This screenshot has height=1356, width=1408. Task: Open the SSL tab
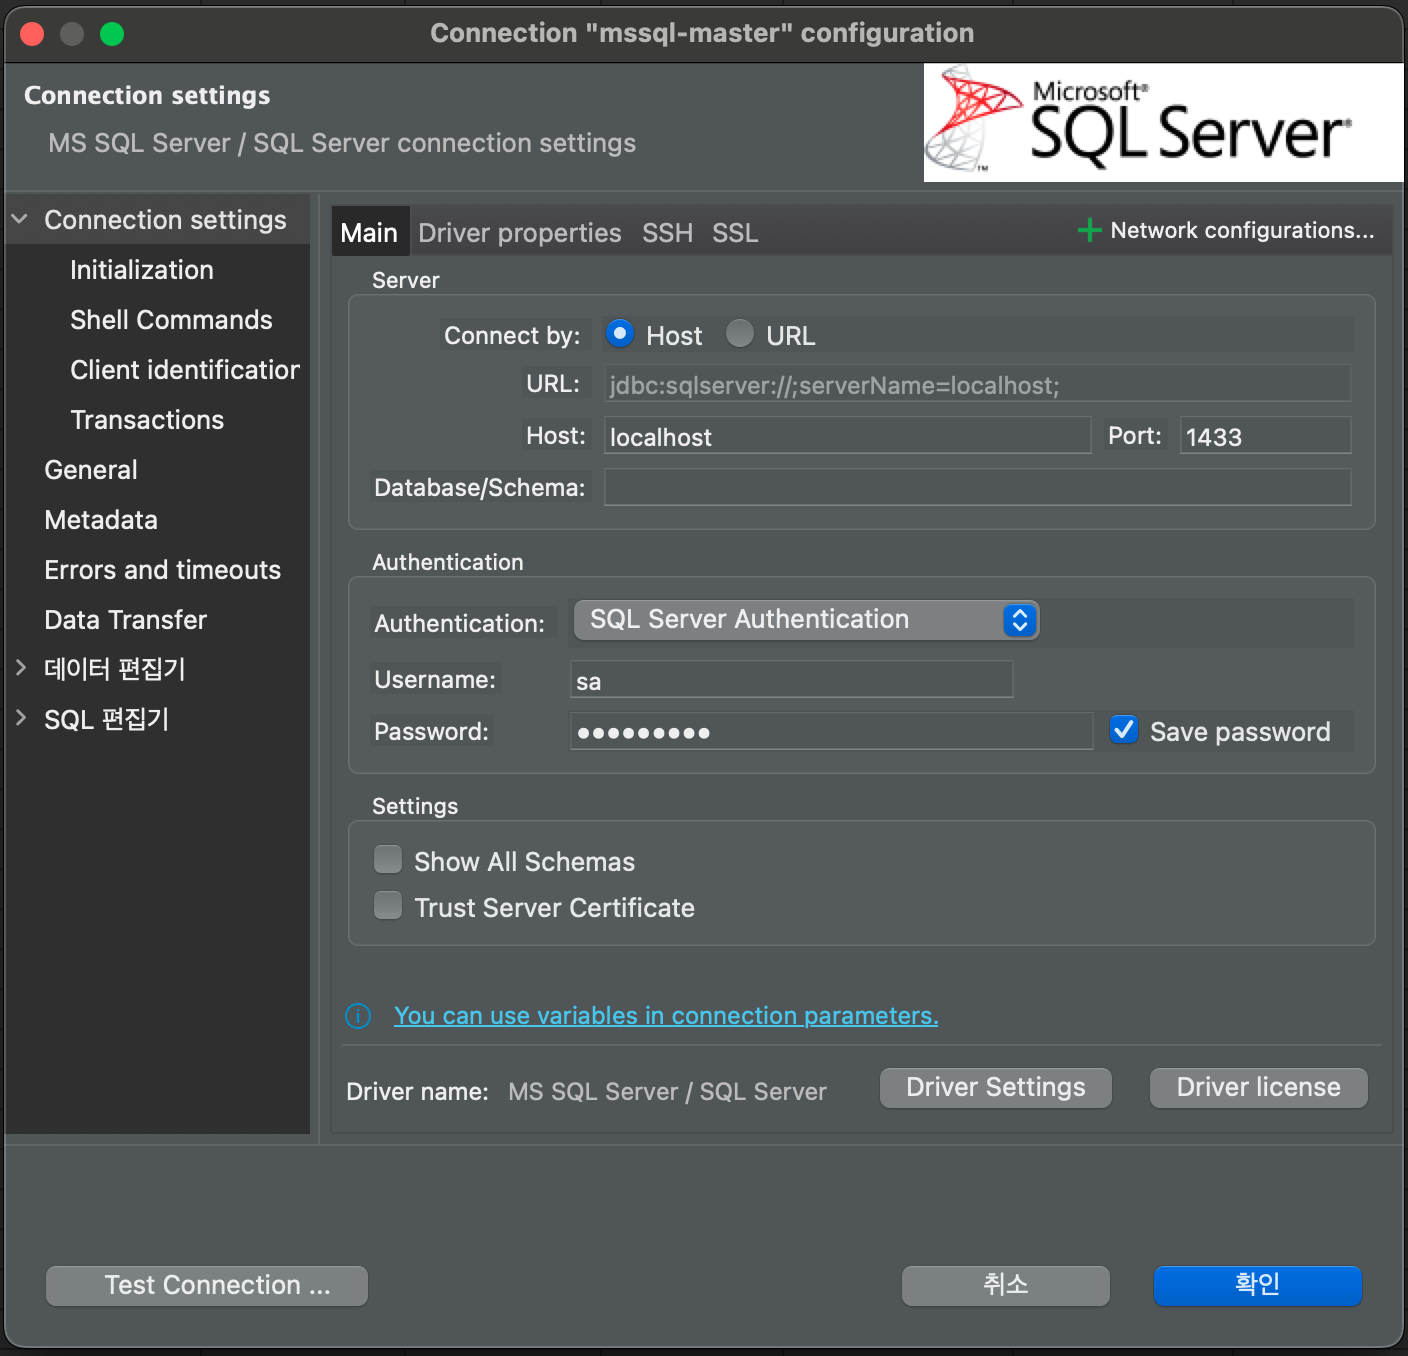pos(735,232)
